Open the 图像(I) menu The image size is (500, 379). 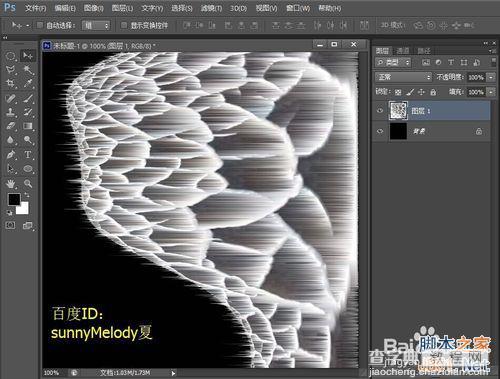click(93, 8)
